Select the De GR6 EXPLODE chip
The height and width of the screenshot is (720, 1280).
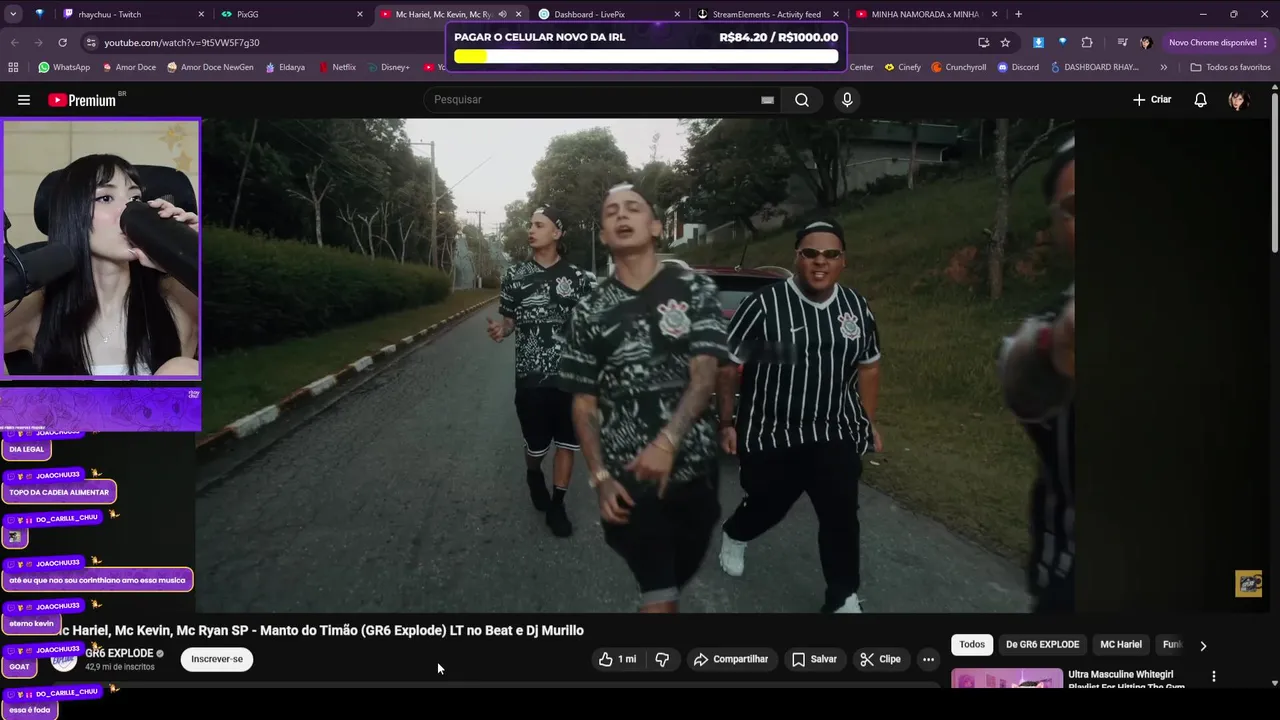1042,645
